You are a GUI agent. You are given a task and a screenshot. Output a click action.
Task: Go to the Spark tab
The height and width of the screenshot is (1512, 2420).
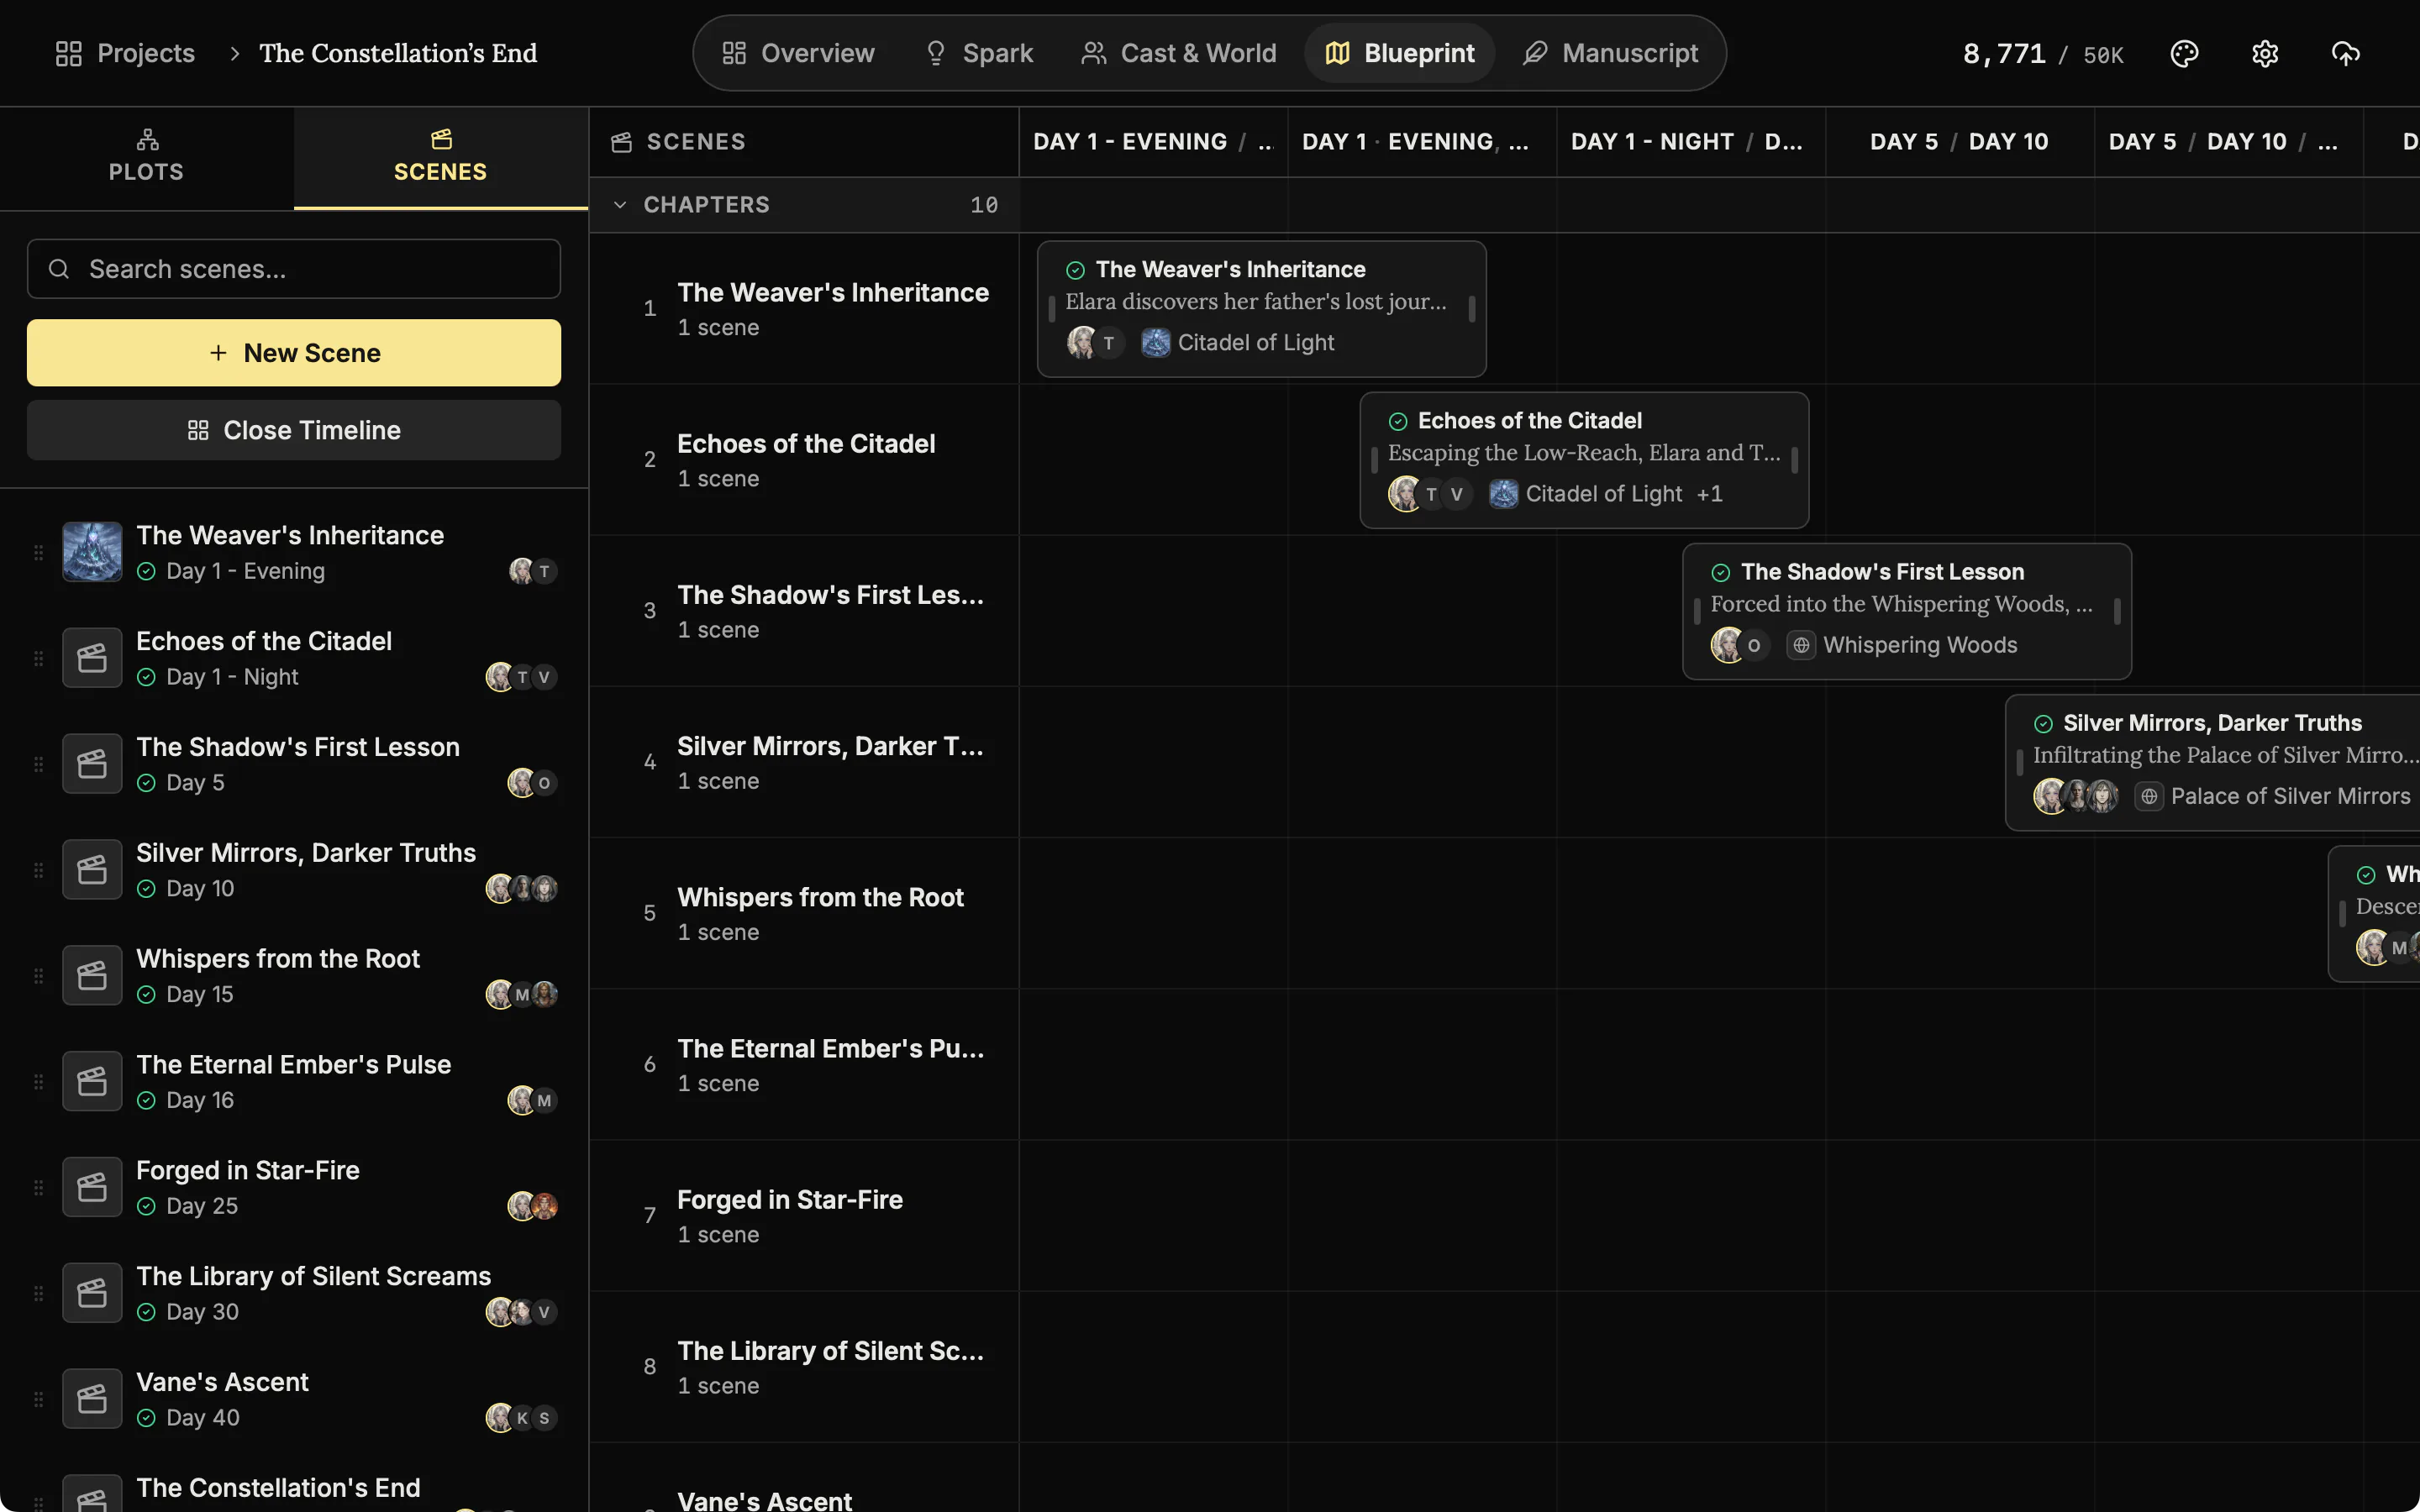point(979,53)
